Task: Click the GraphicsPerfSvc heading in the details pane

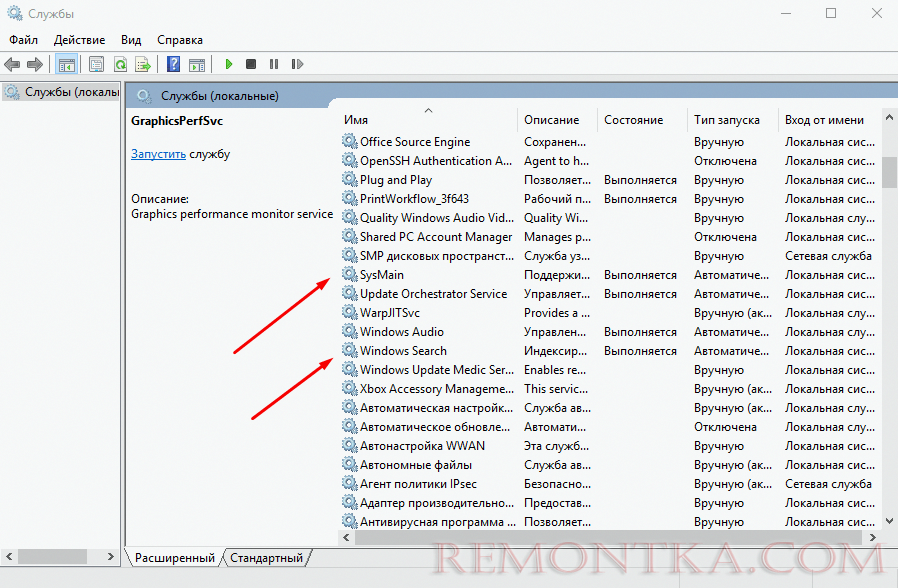Action: point(176,121)
